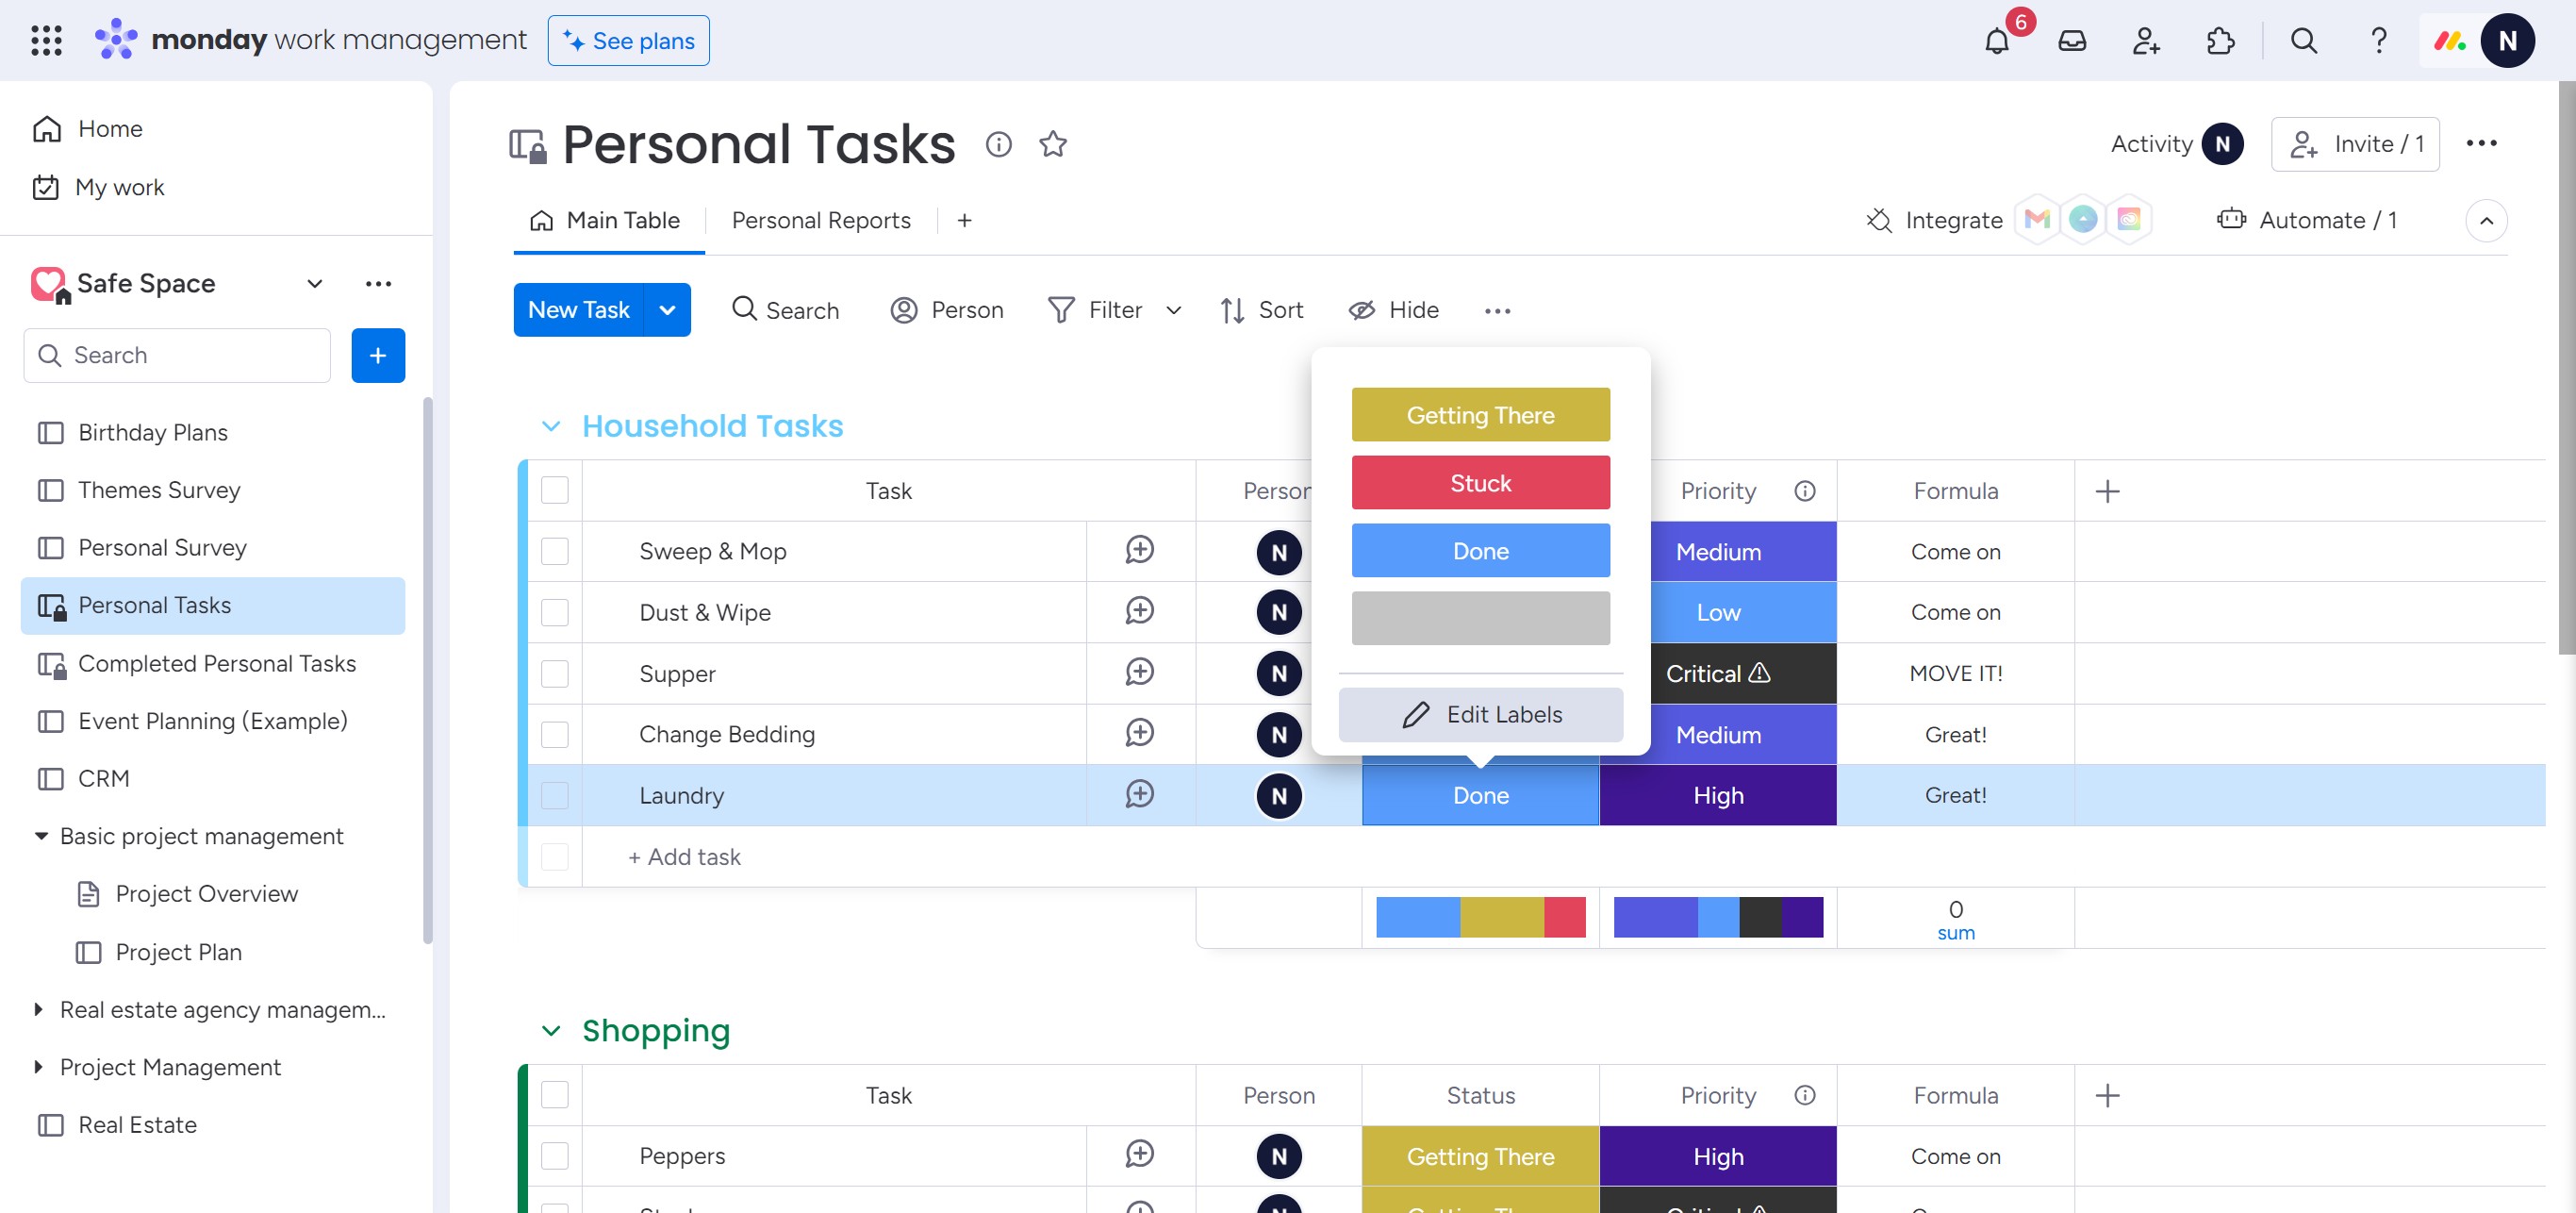Open Completed Personal Tasks board in sidebar
Image resolution: width=2576 pixels, height=1213 pixels.
click(x=216, y=663)
